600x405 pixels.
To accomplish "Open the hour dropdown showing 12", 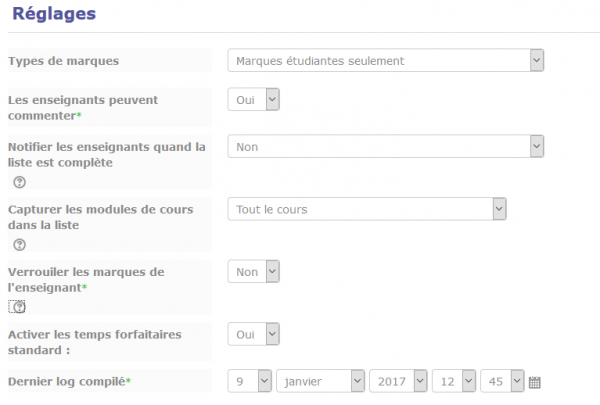I will tap(455, 381).
